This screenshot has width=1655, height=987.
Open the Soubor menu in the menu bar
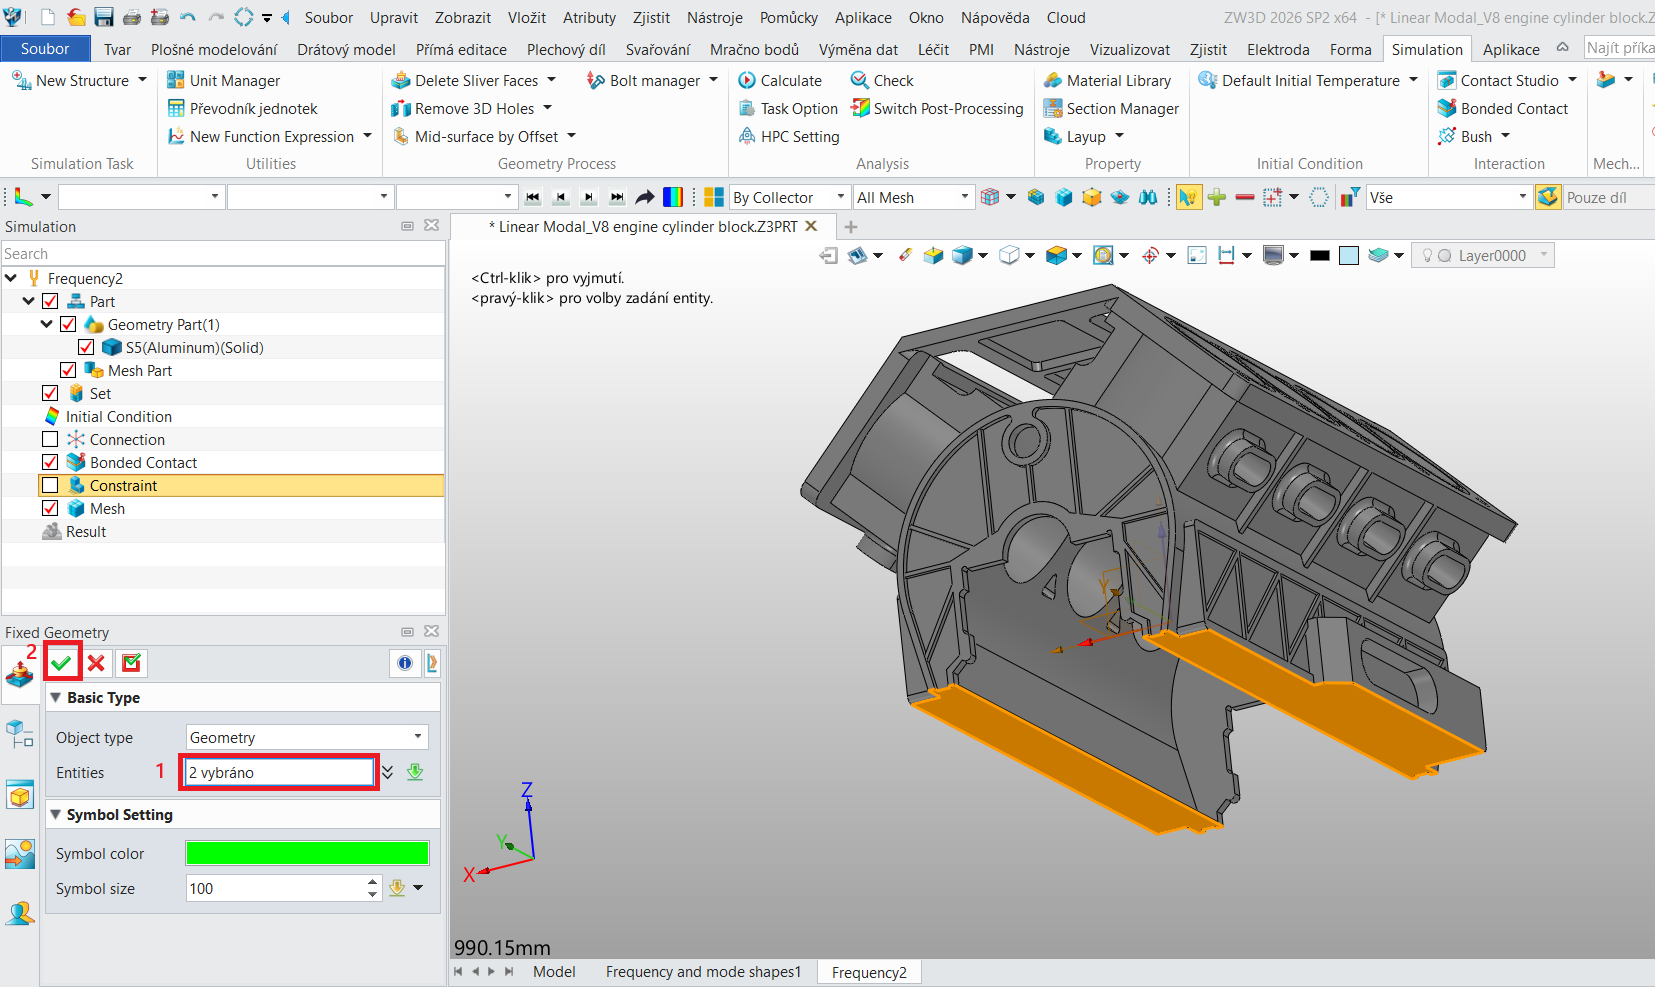tap(329, 17)
